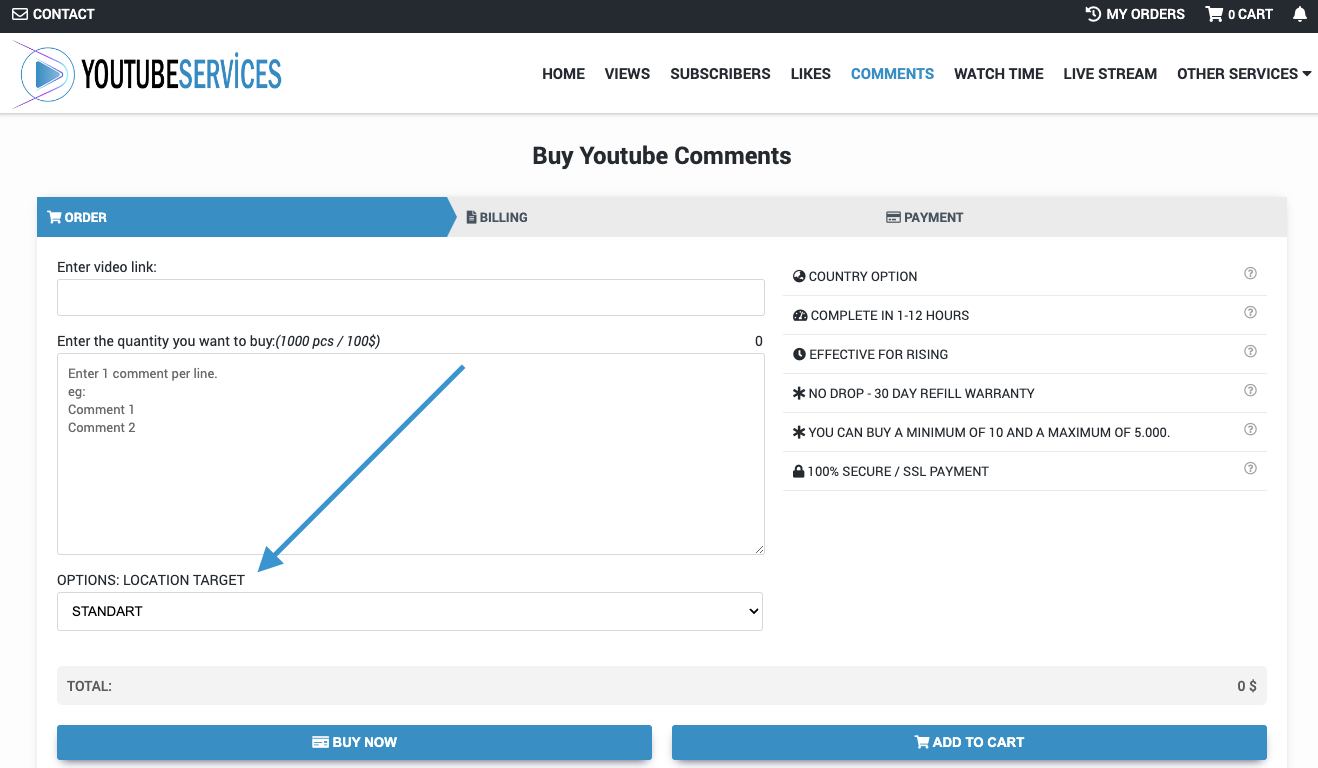Screen dimensions: 1318x768
Task: Switch to the Payment step
Action: tap(924, 217)
